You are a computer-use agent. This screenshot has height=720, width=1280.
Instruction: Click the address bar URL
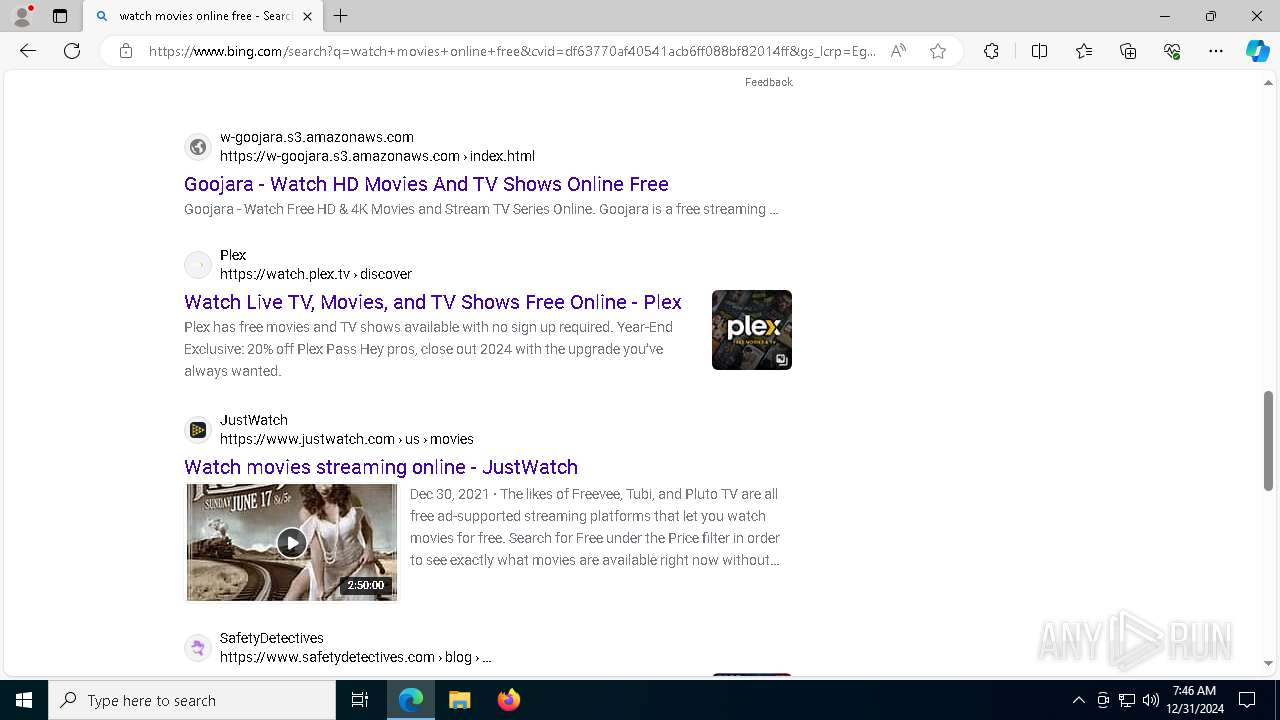pyautogui.click(x=512, y=51)
